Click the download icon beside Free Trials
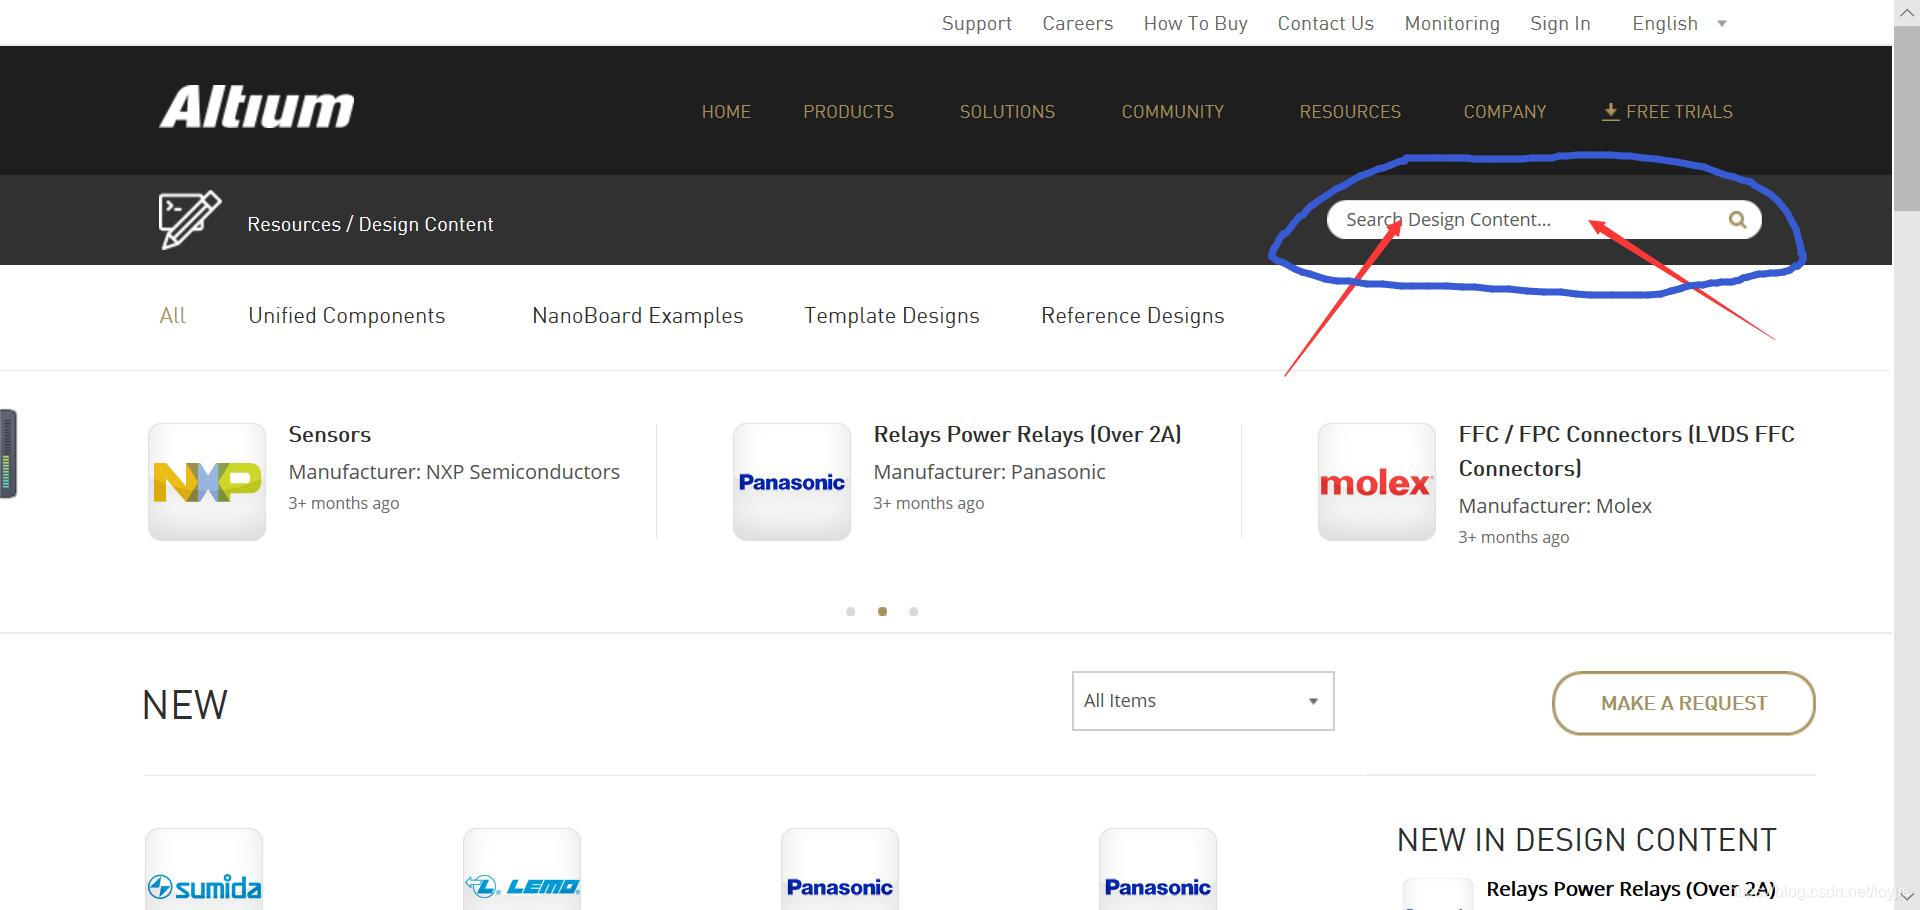 point(1610,112)
